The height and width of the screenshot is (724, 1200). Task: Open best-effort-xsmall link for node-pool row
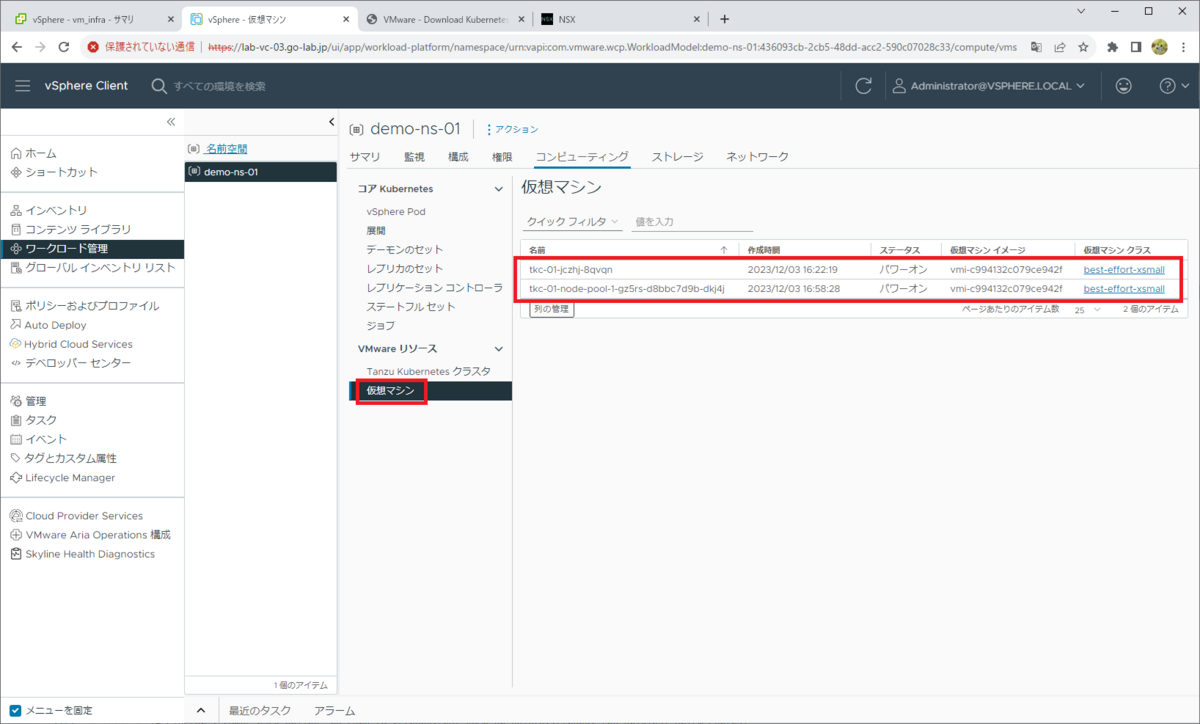point(1124,289)
